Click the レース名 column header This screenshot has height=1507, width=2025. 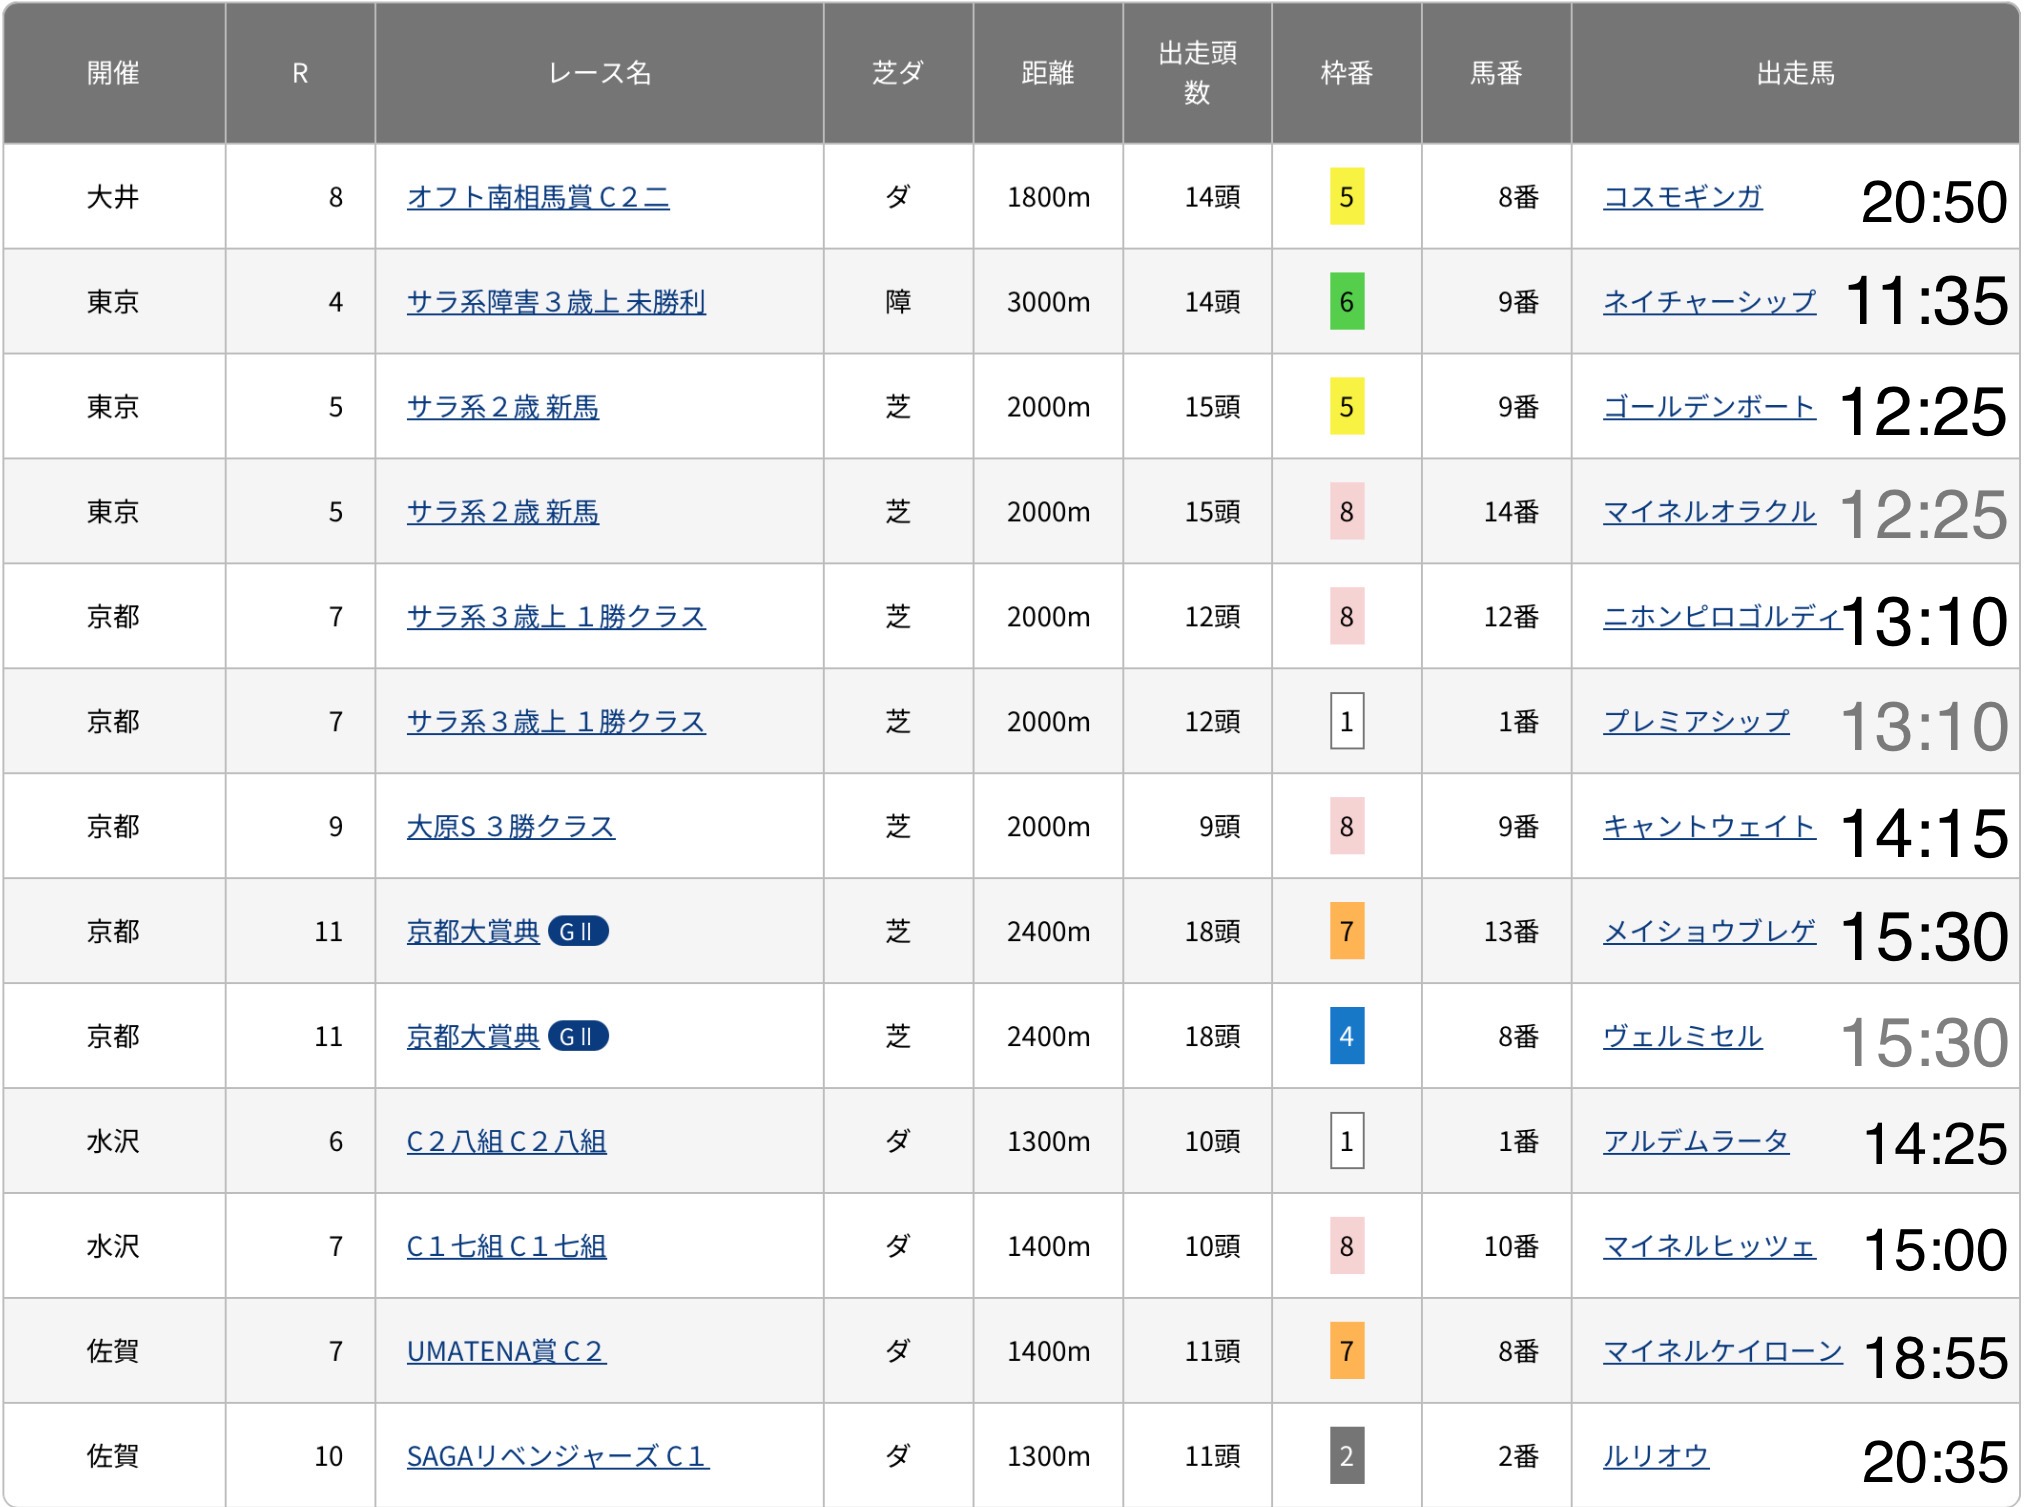[599, 73]
